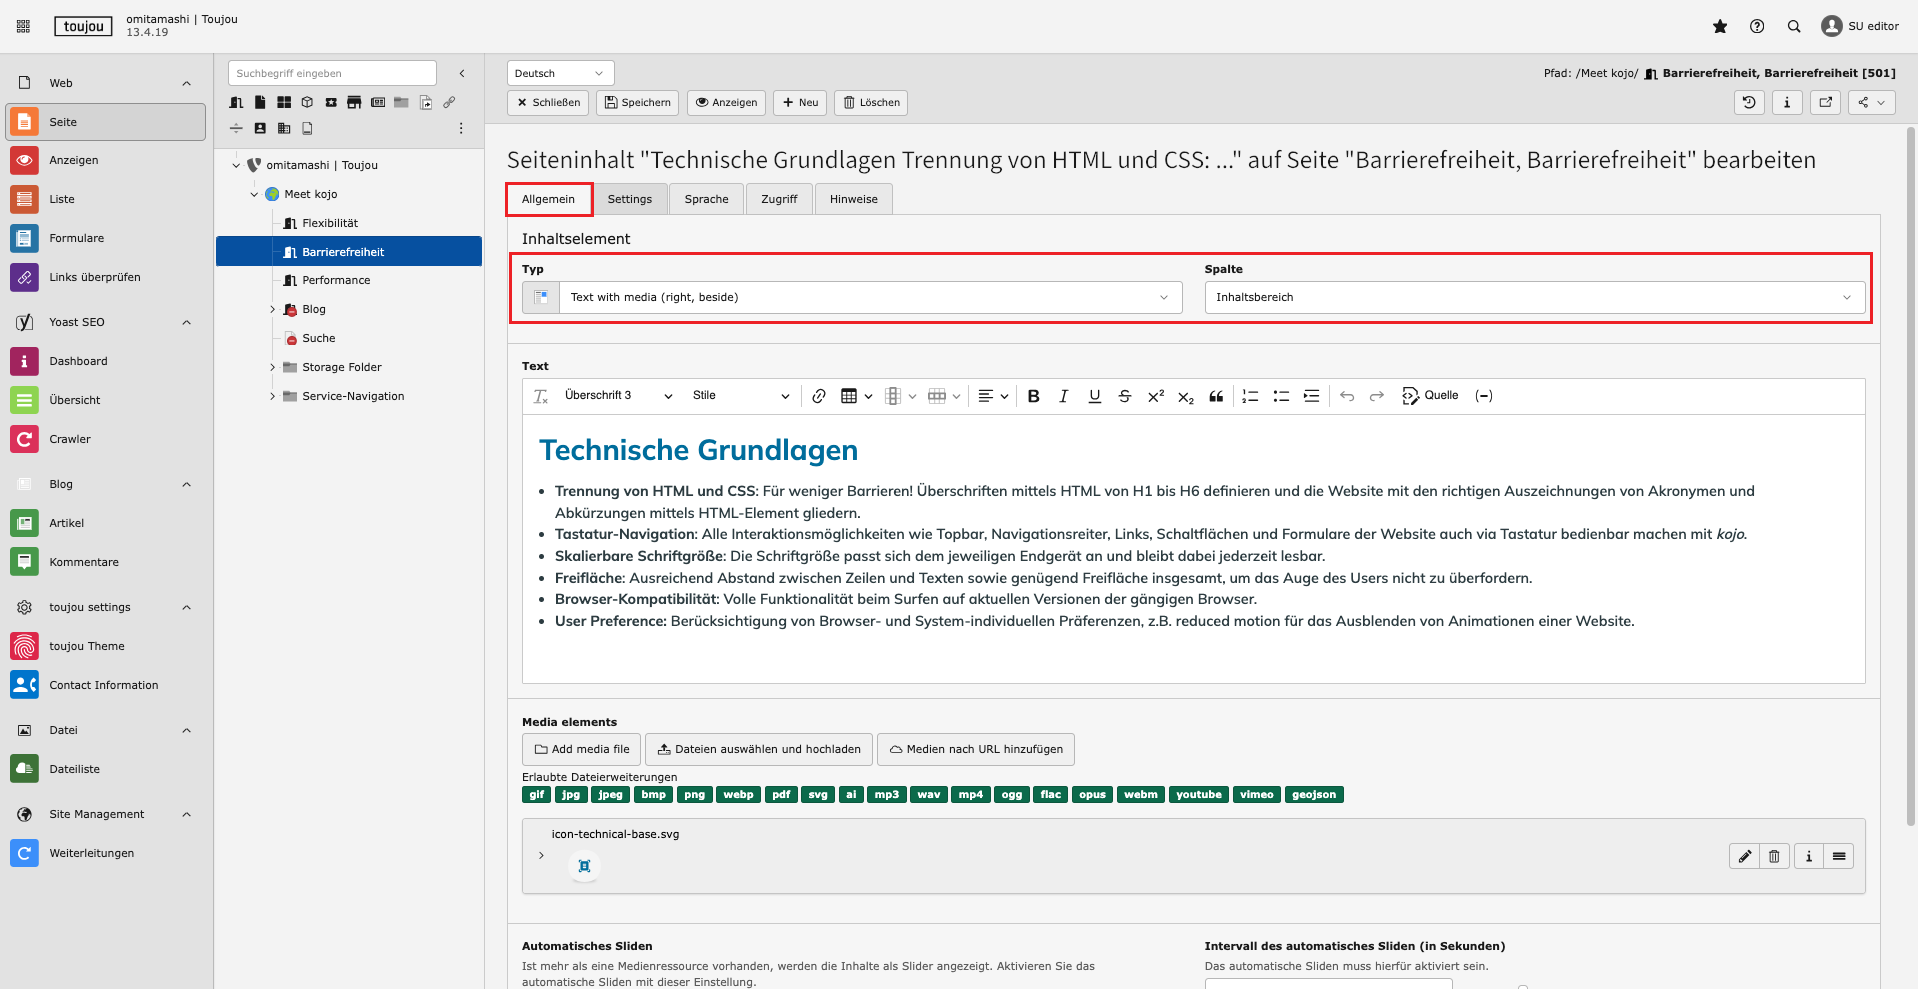Open the Spalte dropdown showing Inhaltsbereich
1918x989 pixels.
tap(1533, 297)
